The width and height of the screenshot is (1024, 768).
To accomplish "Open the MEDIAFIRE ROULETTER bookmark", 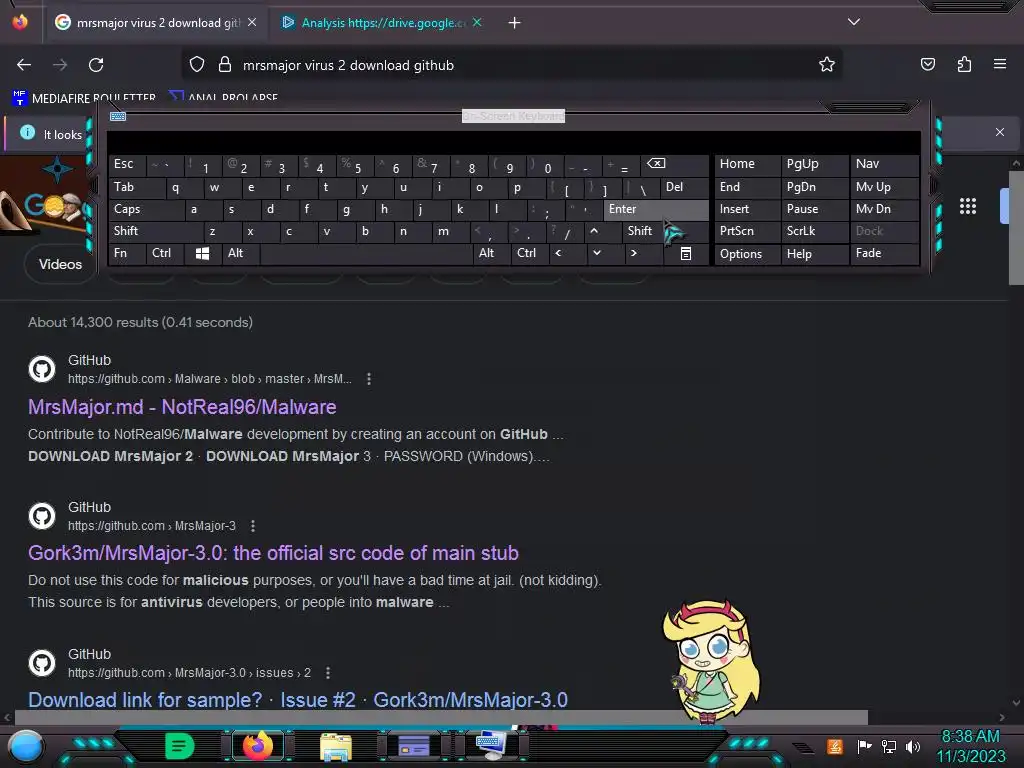I will 85,98.
